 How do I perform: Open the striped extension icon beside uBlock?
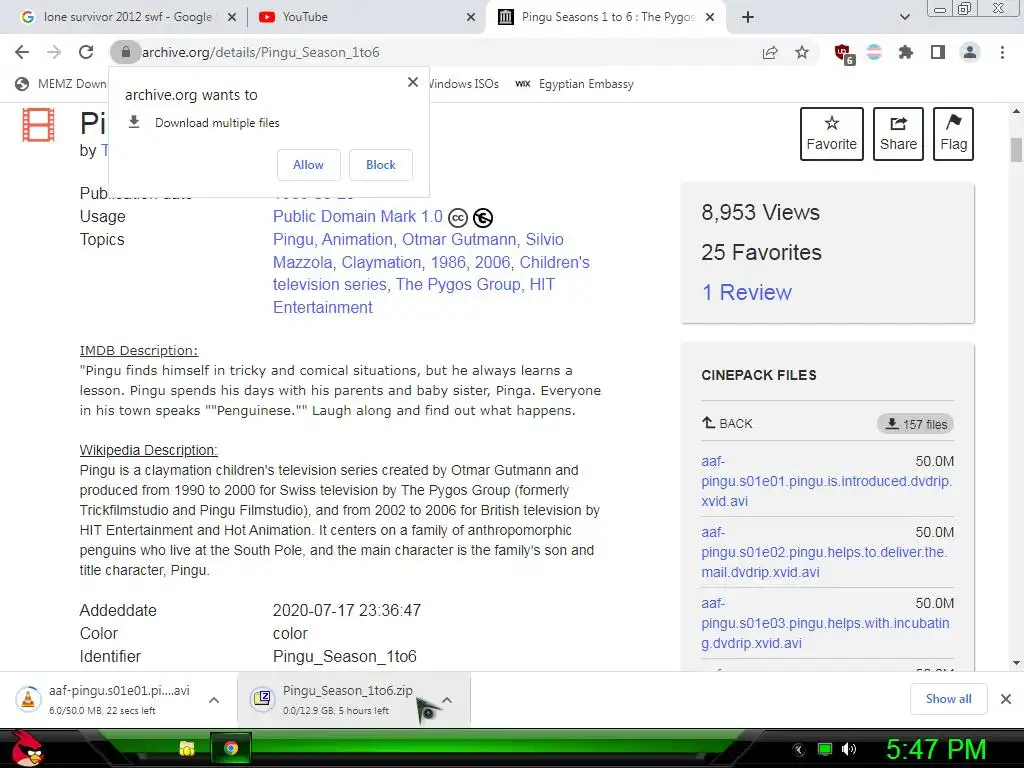pyautogui.click(x=874, y=52)
